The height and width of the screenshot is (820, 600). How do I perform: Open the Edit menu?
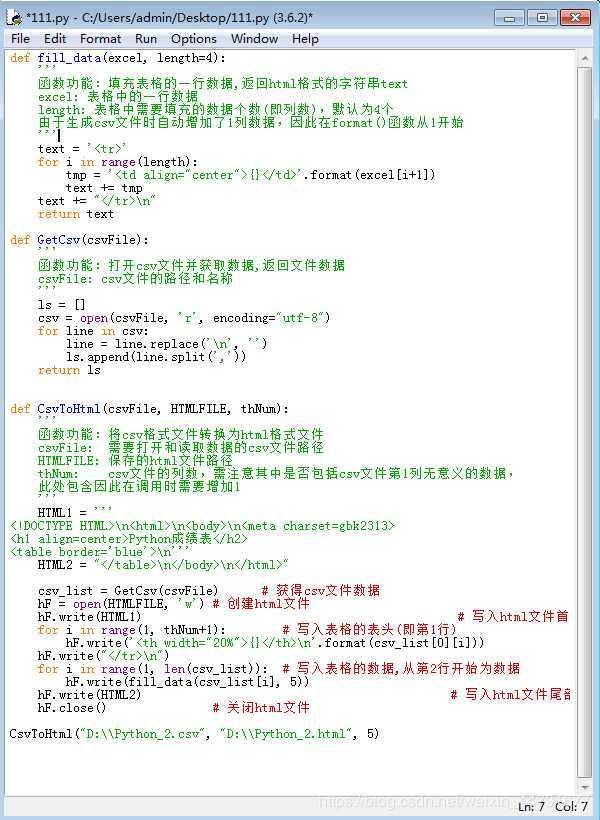[55, 39]
